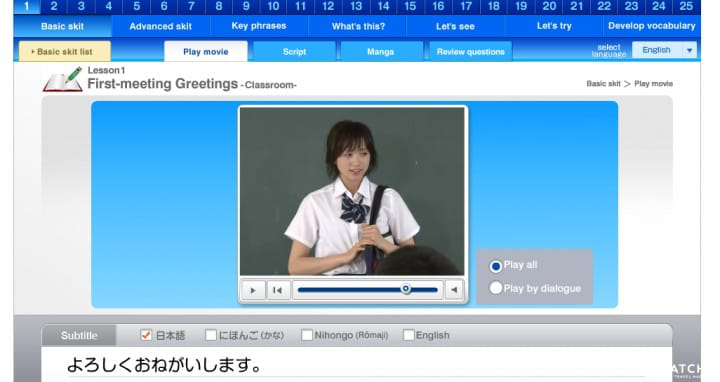Play the lesson video

(253, 290)
